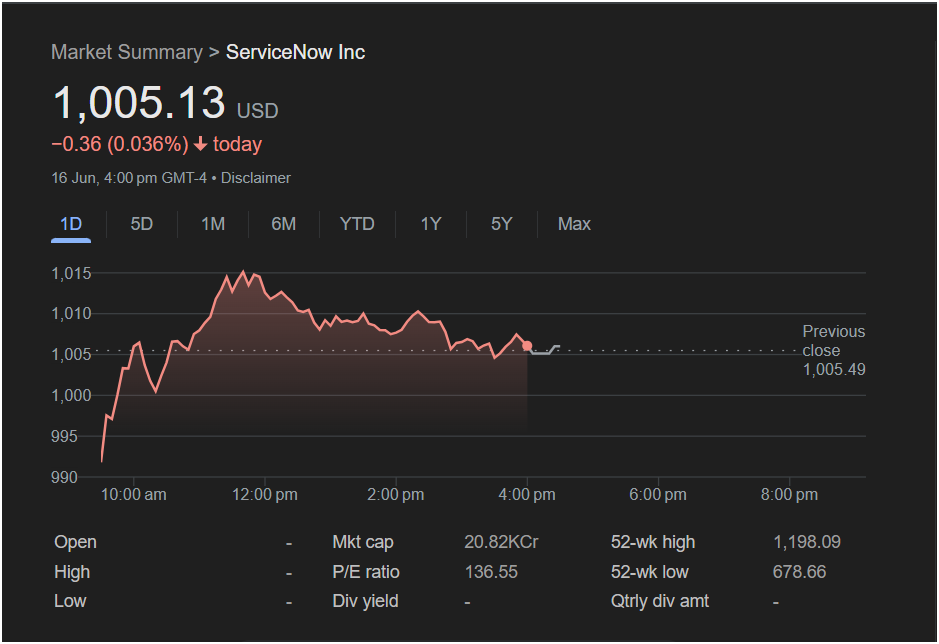This screenshot has height=644, width=939.
Task: Open the Market Summary breadcrumb link
Action: (127, 52)
